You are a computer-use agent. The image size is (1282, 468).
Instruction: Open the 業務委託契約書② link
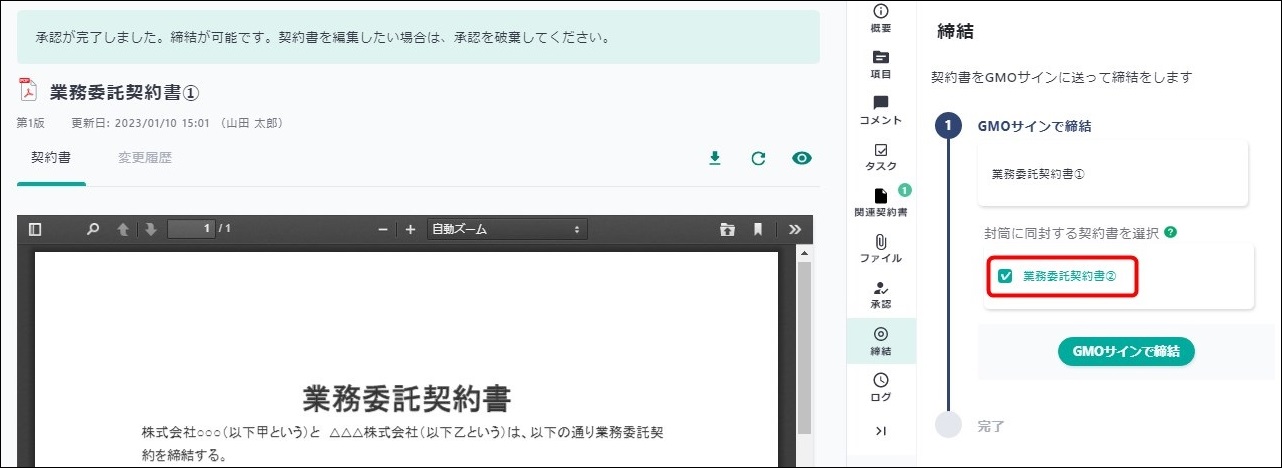1069,276
